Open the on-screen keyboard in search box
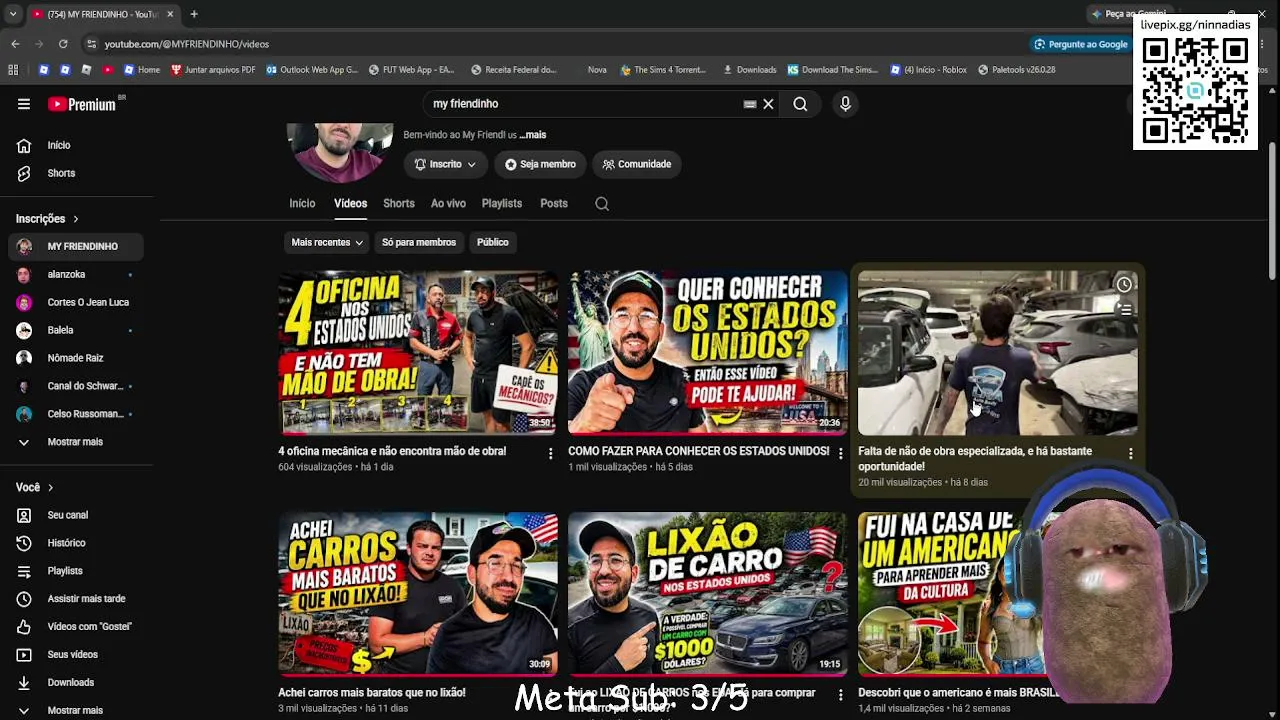Screen dimensions: 1280x720 (750, 104)
